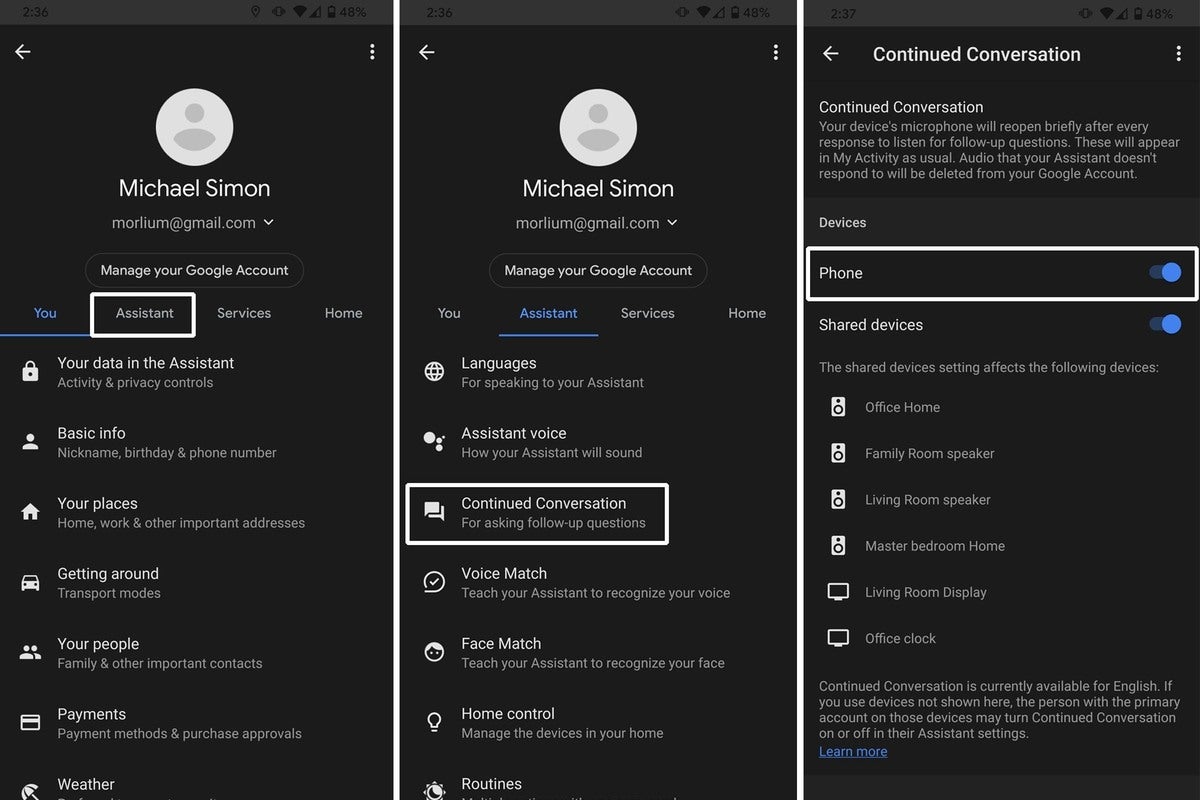Tap Office clock device row
1200x800 pixels.
(x=1000, y=638)
